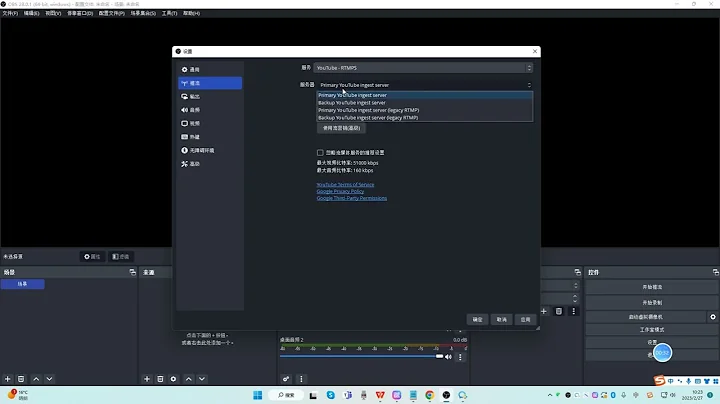This screenshot has width=720, height=404.
Task: Click the source Filters button
Action: pos(120,257)
